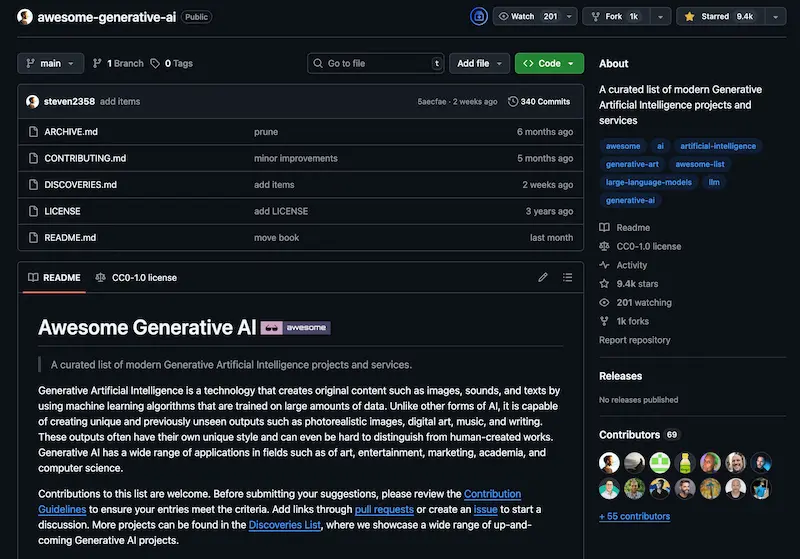Open the Add file dropdown
This screenshot has width=800, height=559.
tap(479, 63)
